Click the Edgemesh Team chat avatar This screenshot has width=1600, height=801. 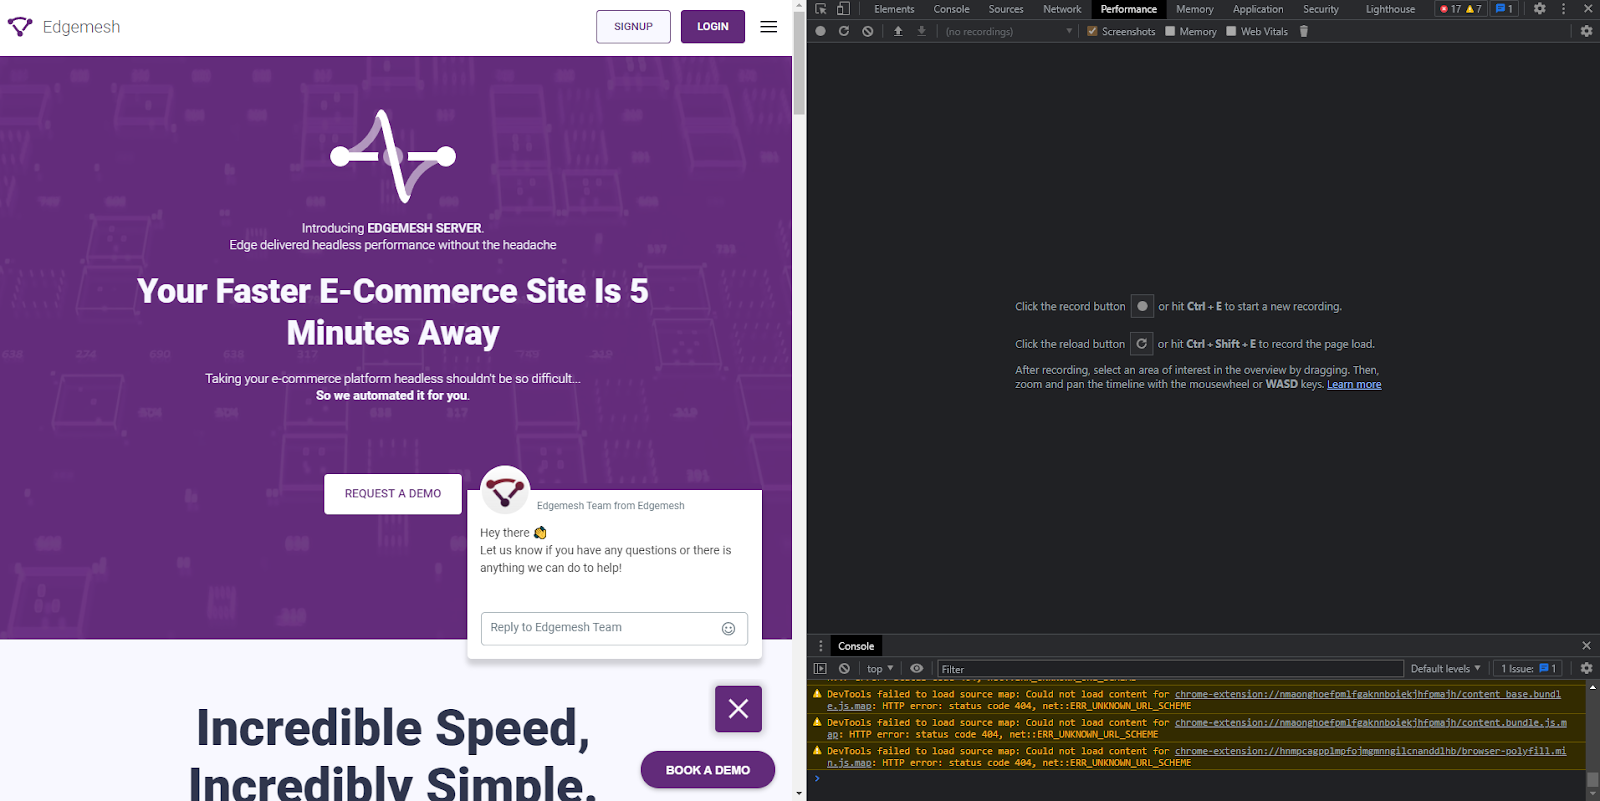tap(505, 490)
